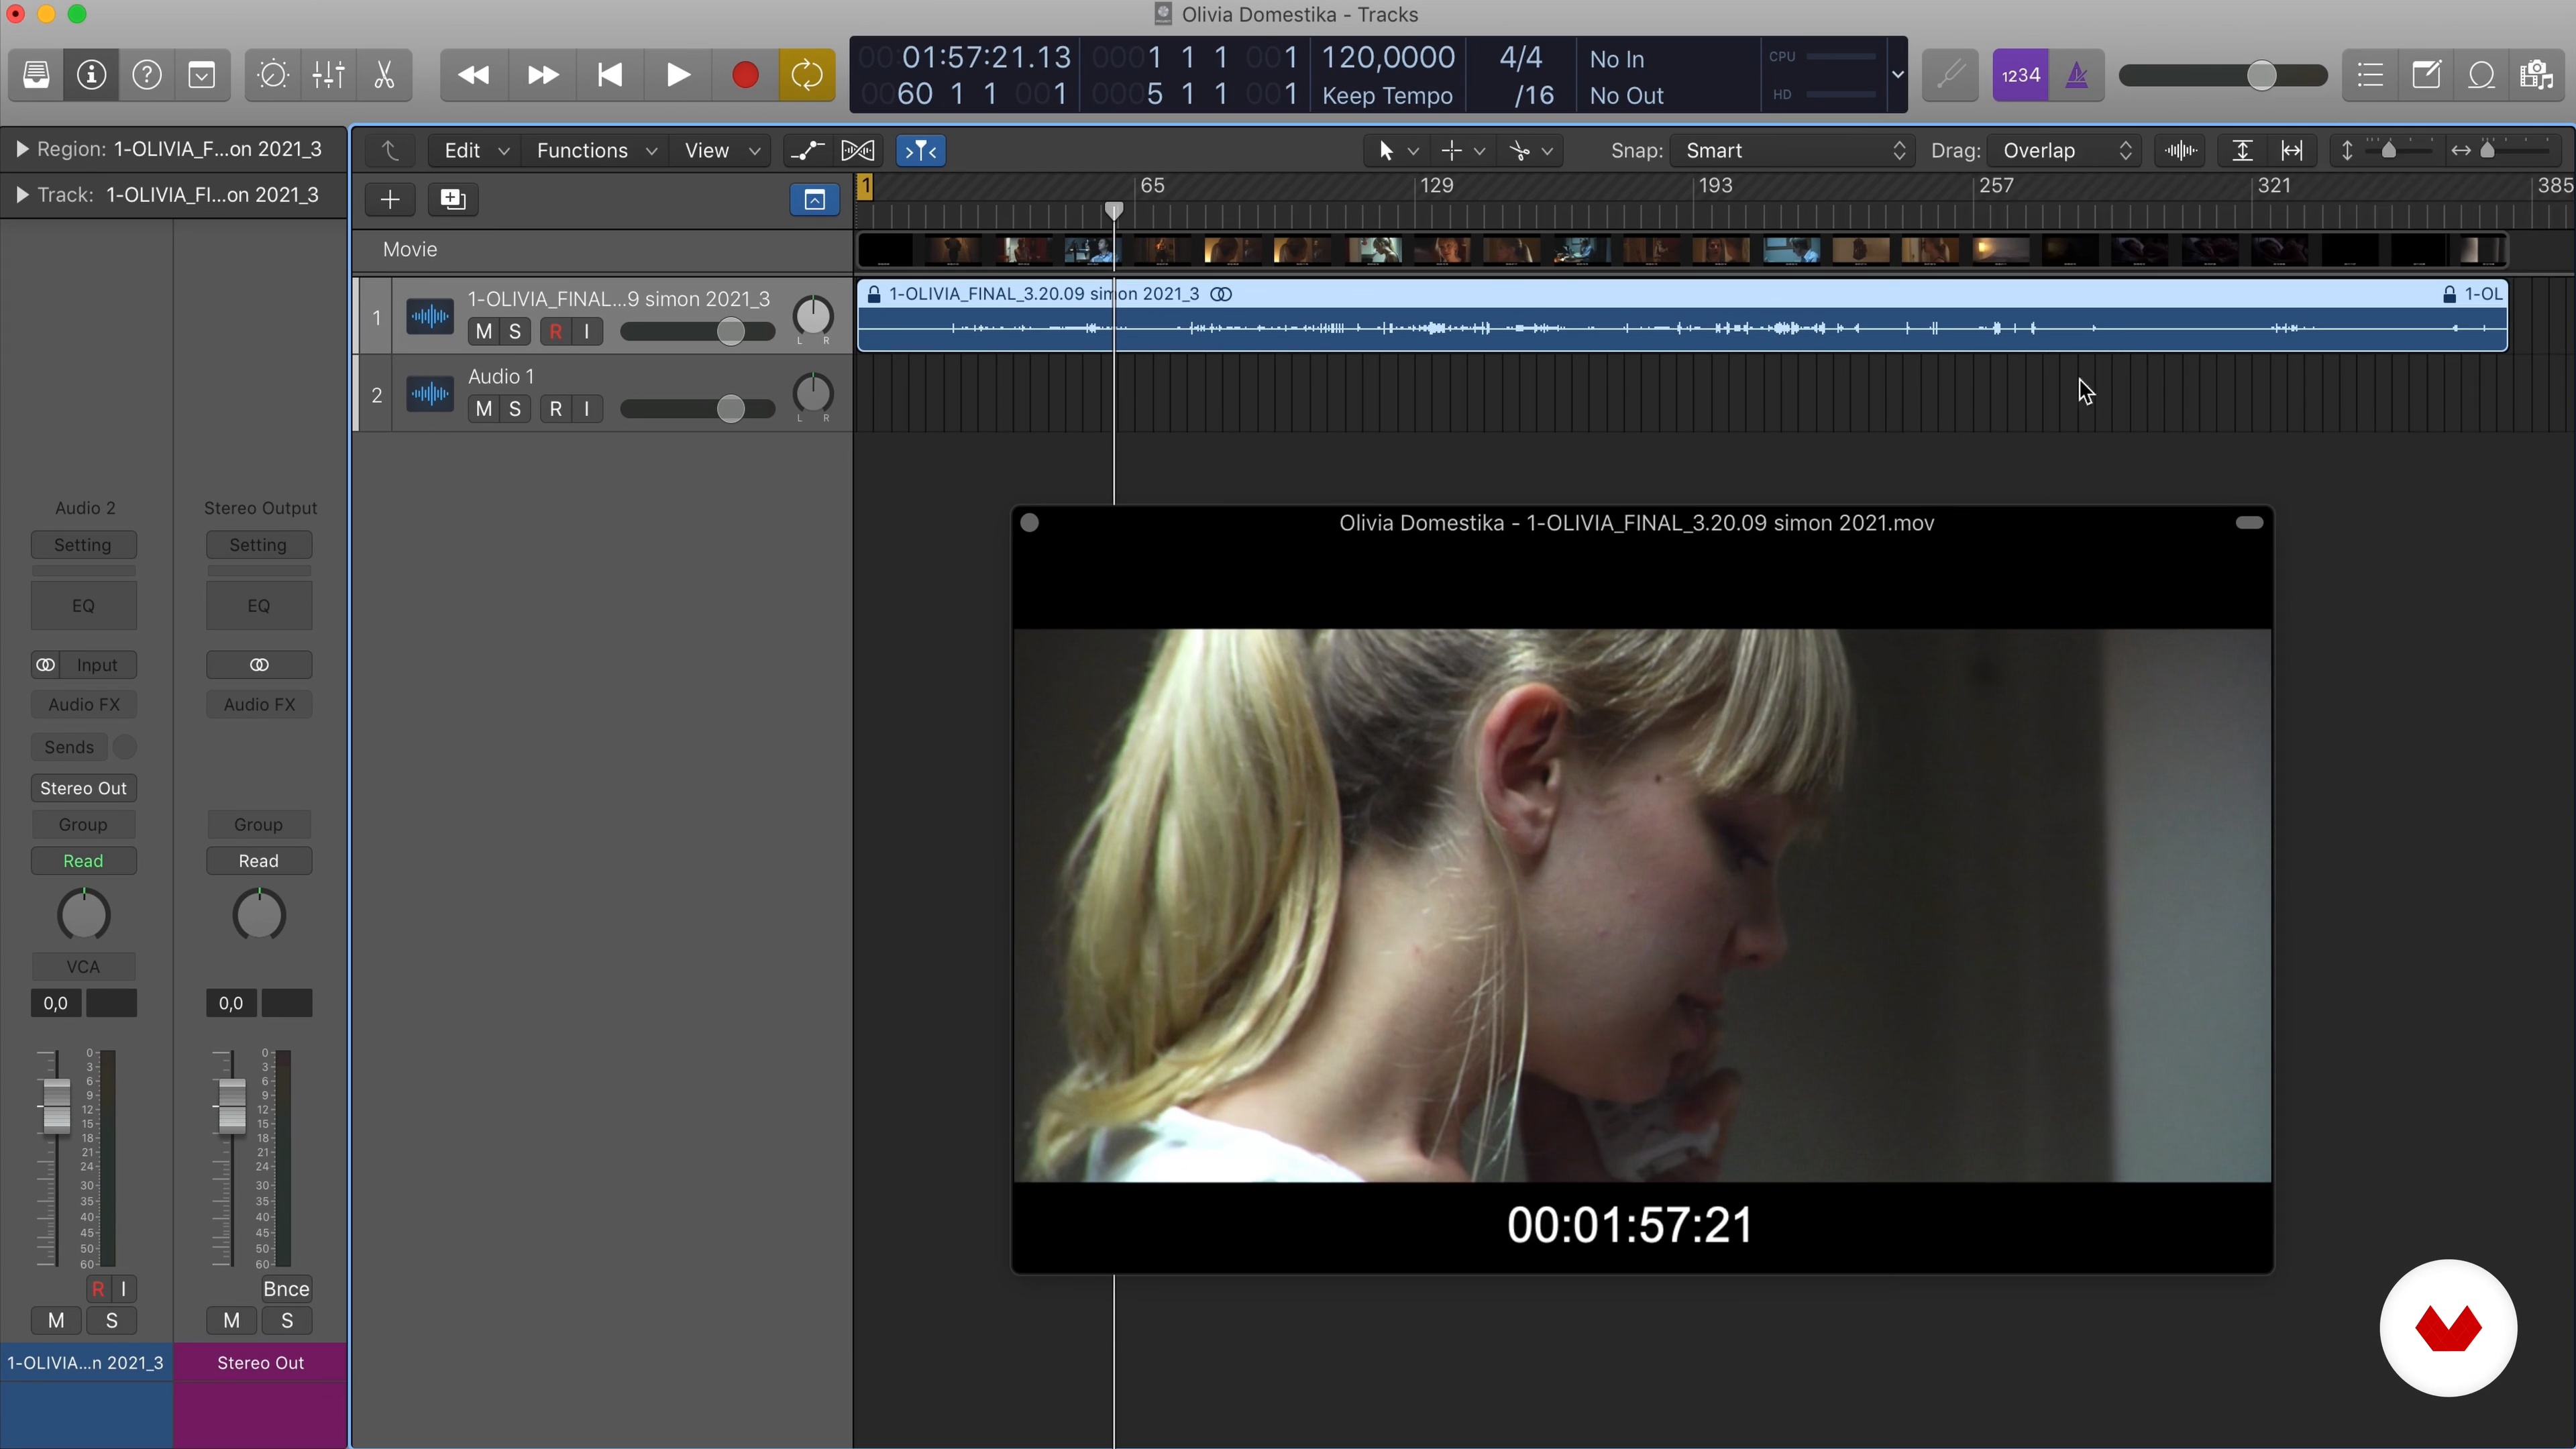Toggle Show Automation button

[807, 151]
